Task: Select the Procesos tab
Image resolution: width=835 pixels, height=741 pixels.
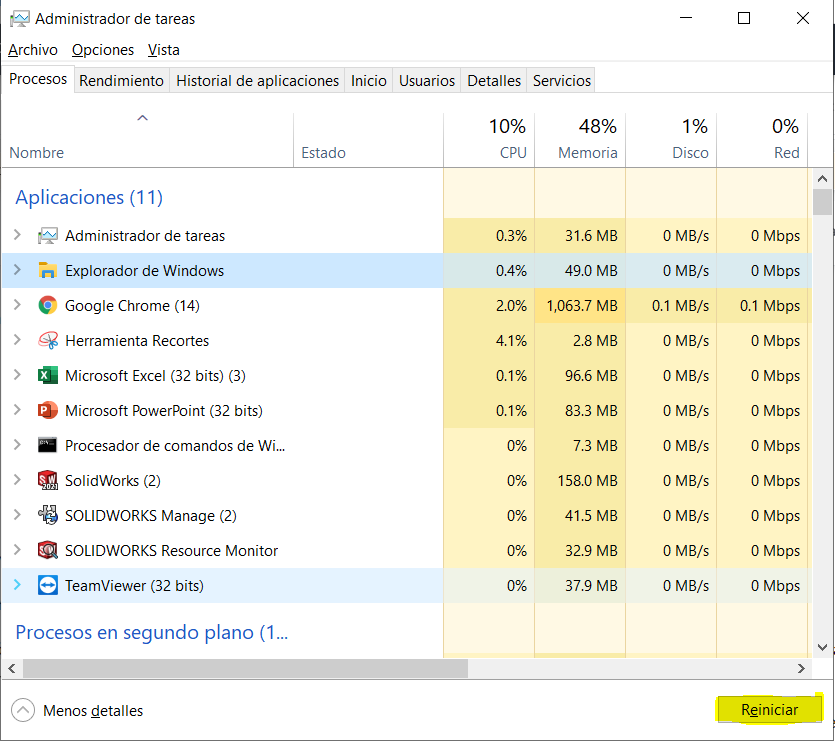Action: coord(38,79)
